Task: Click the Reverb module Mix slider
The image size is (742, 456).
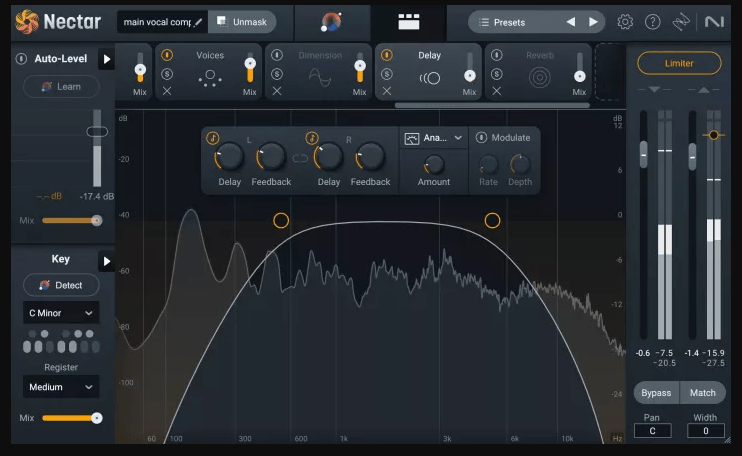Action: [579, 68]
